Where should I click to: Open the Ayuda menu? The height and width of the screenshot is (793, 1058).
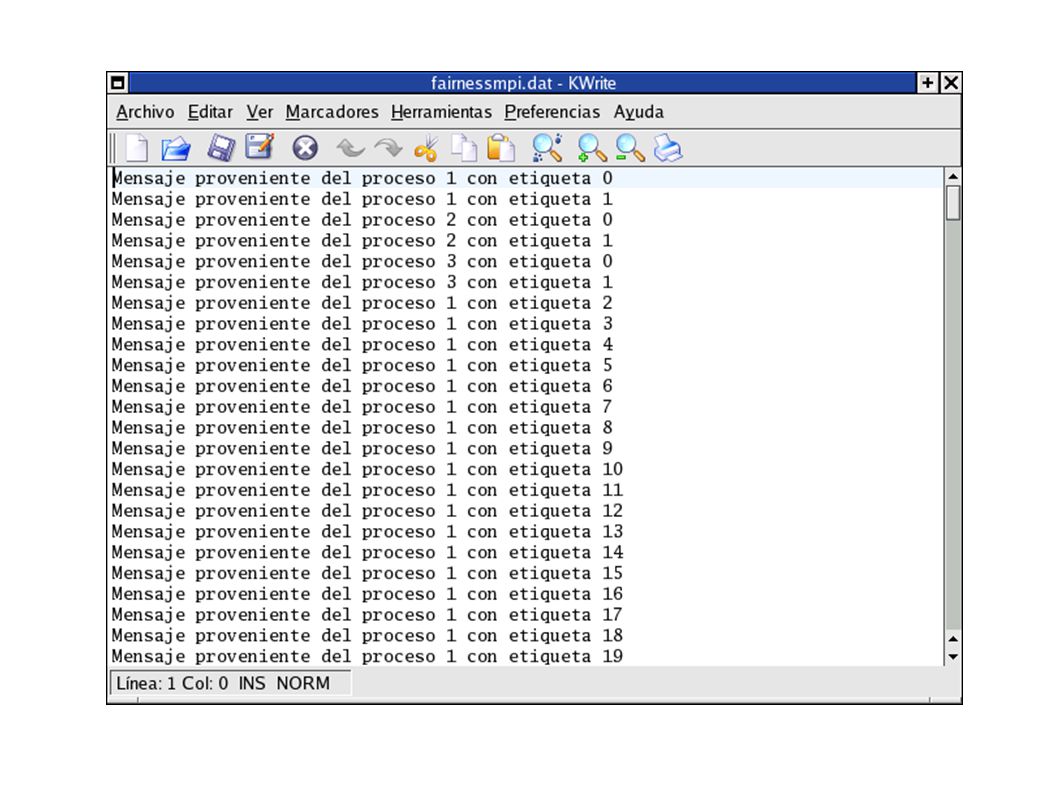click(x=638, y=112)
